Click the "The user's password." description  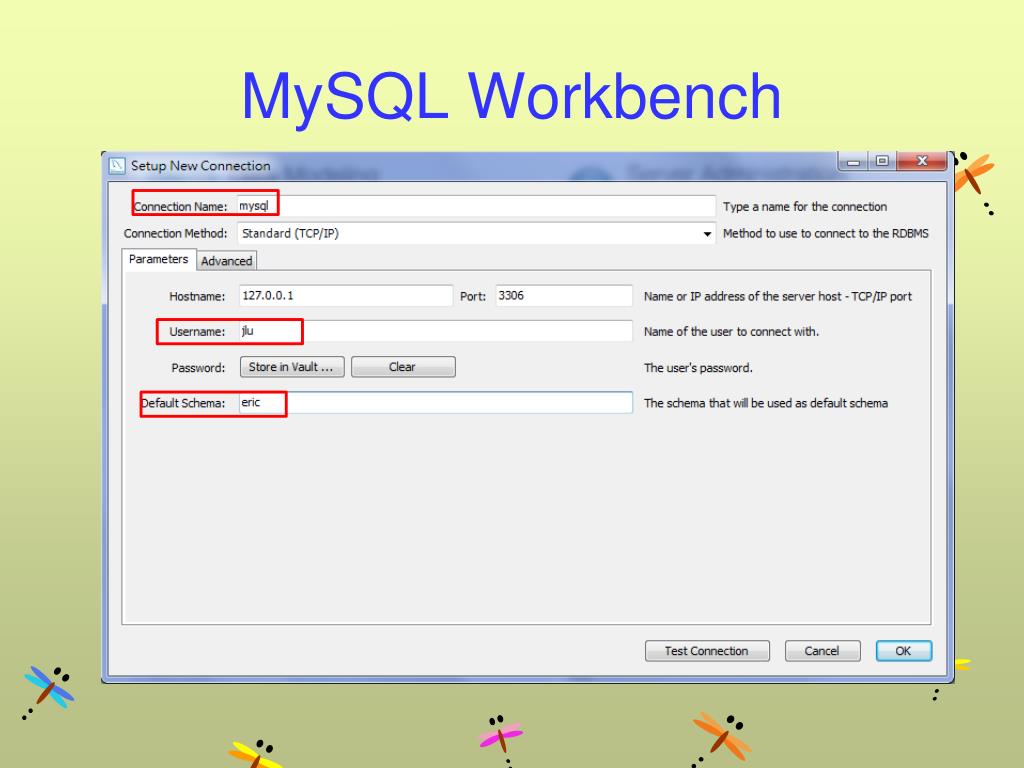tap(698, 368)
